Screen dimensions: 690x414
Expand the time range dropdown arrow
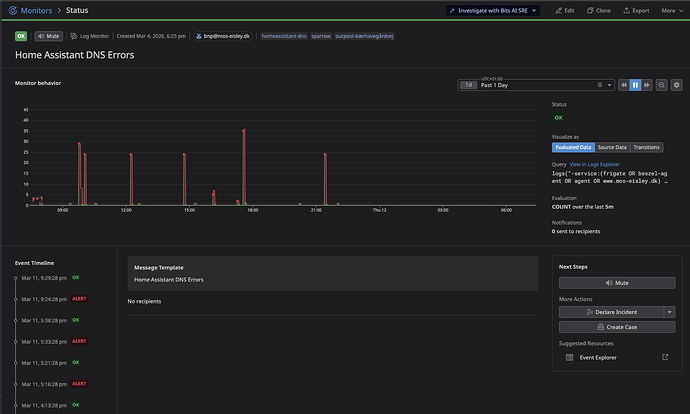609,85
